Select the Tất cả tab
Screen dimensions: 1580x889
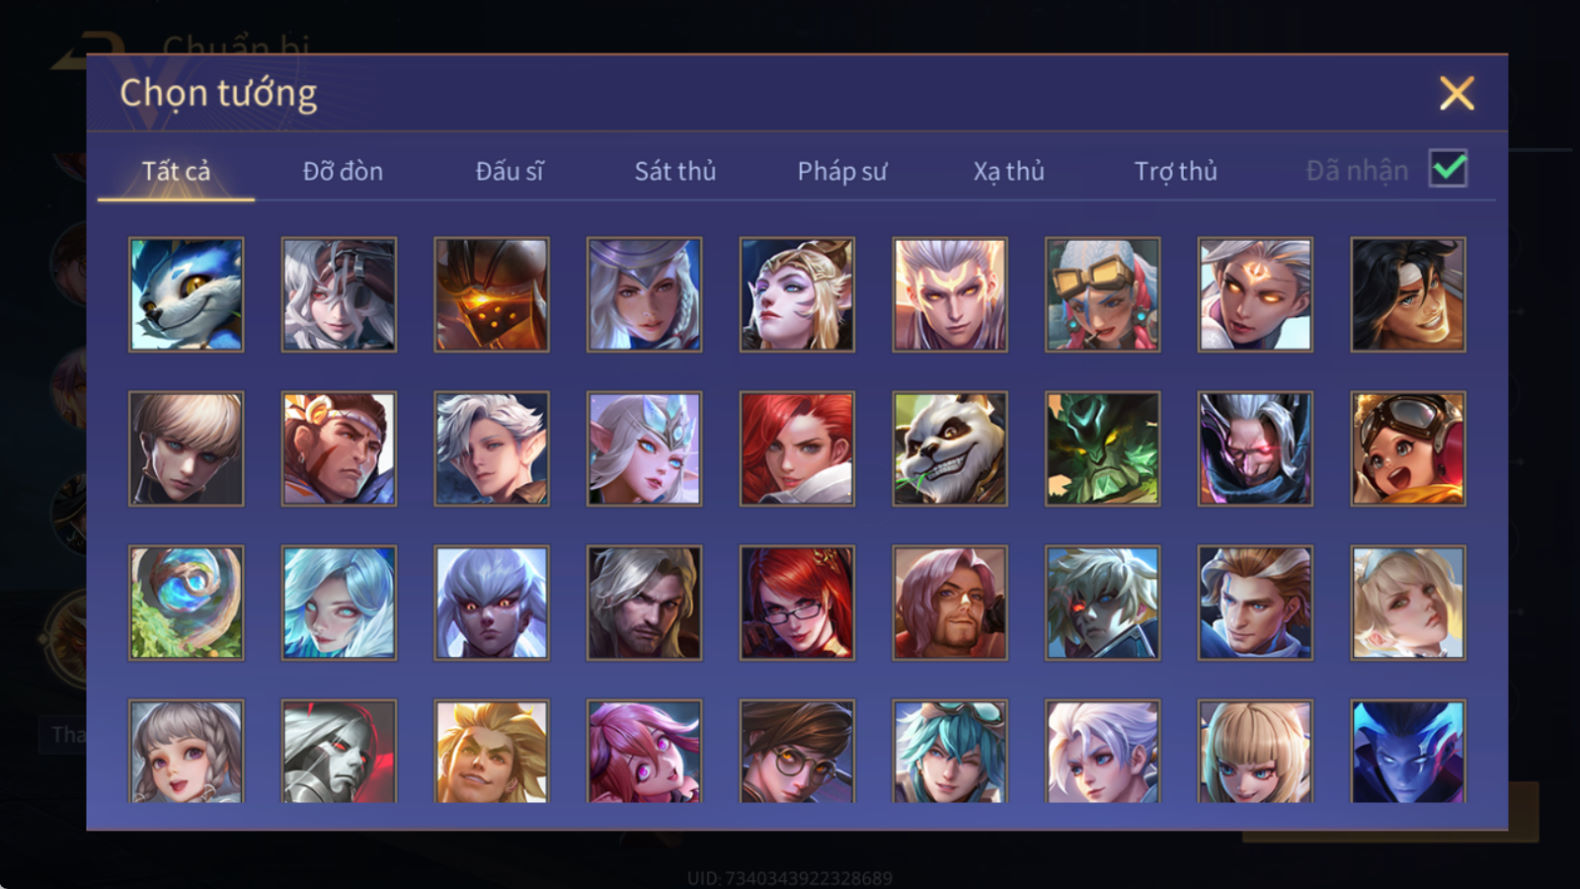176,171
